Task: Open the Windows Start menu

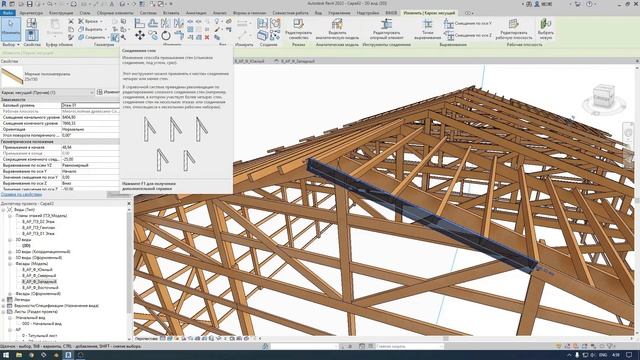Action: tap(6, 355)
